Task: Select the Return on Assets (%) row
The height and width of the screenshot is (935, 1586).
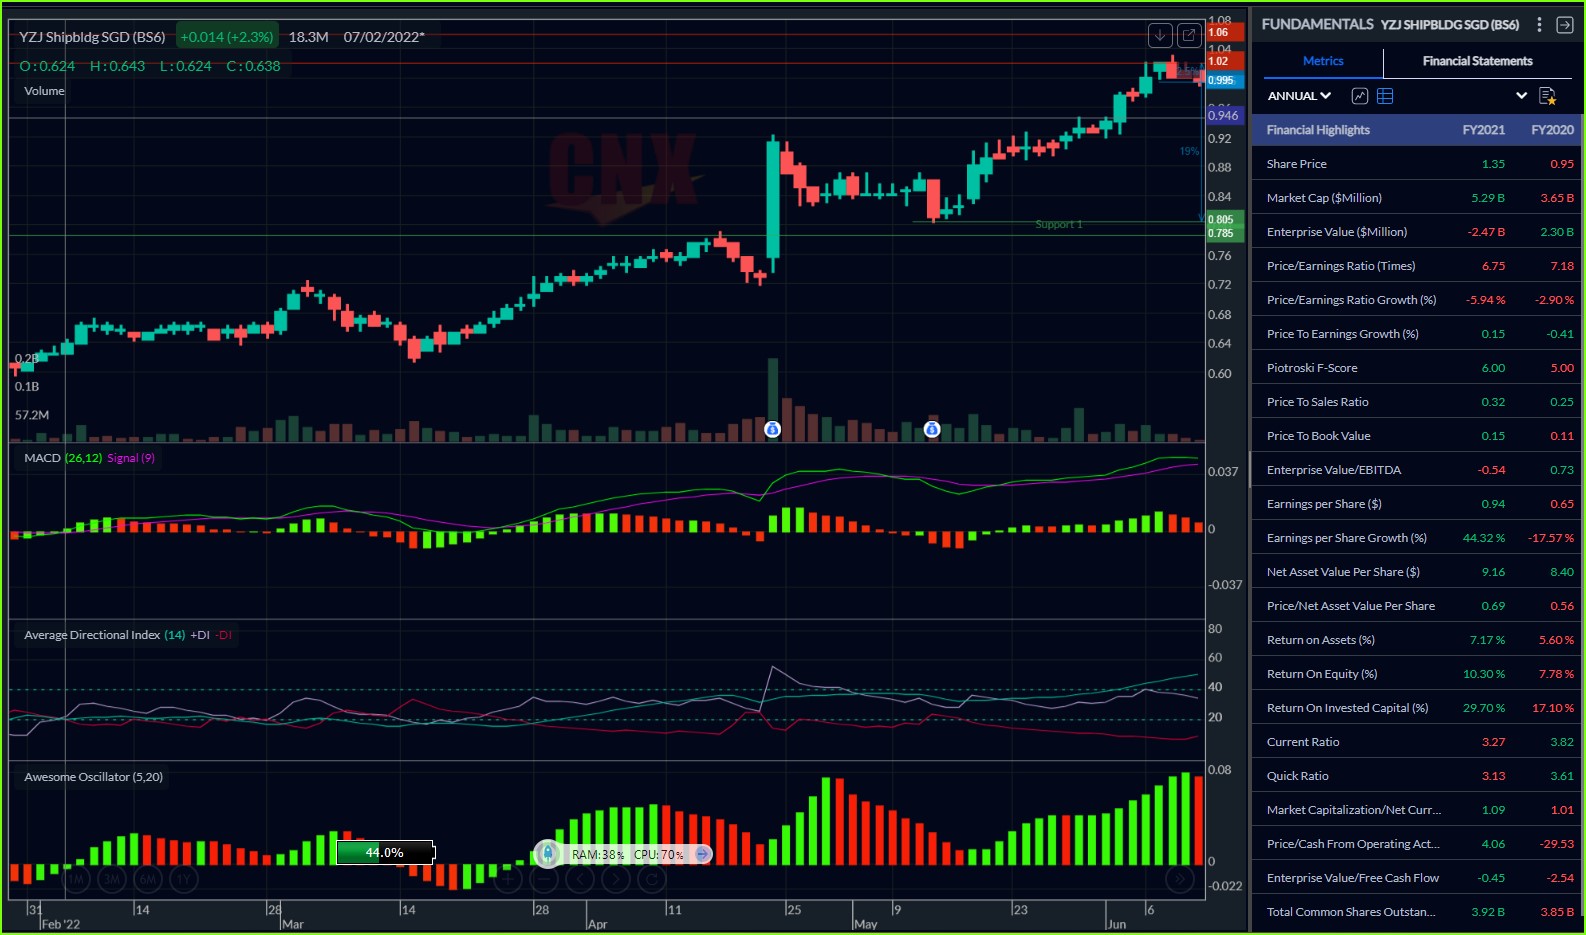Action: 1417,640
